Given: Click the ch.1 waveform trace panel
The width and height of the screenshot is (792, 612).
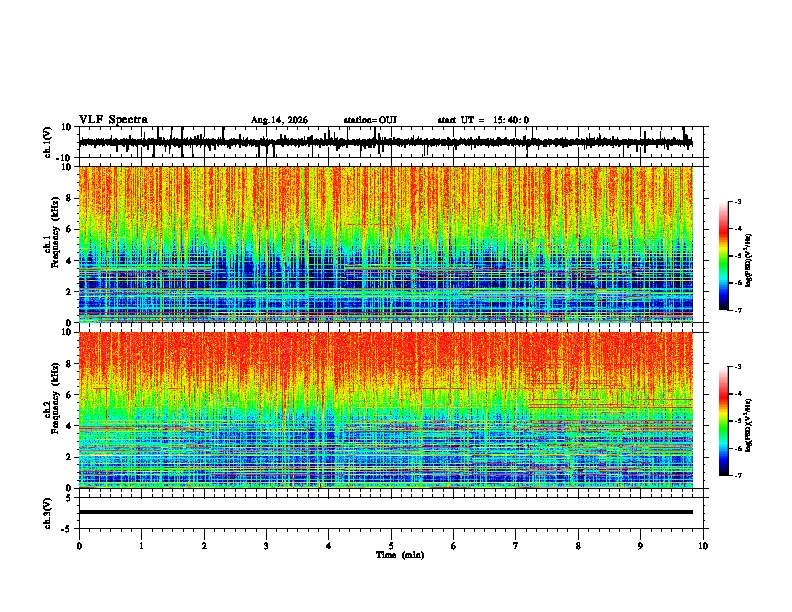Looking at the screenshot, I should pos(385,142).
